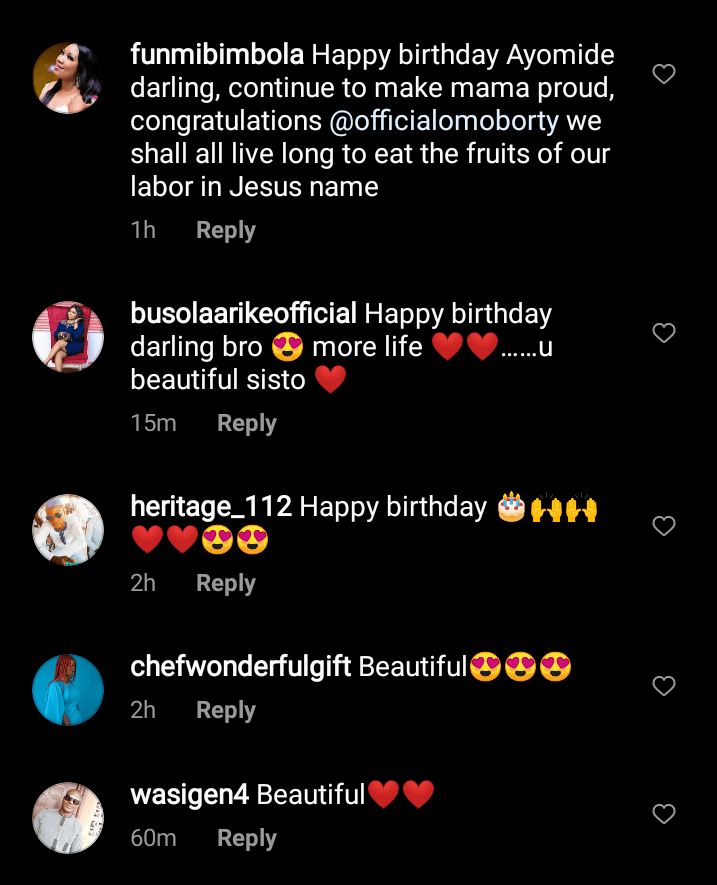
Task: View wasigen4's profile picture
Action: (68, 817)
